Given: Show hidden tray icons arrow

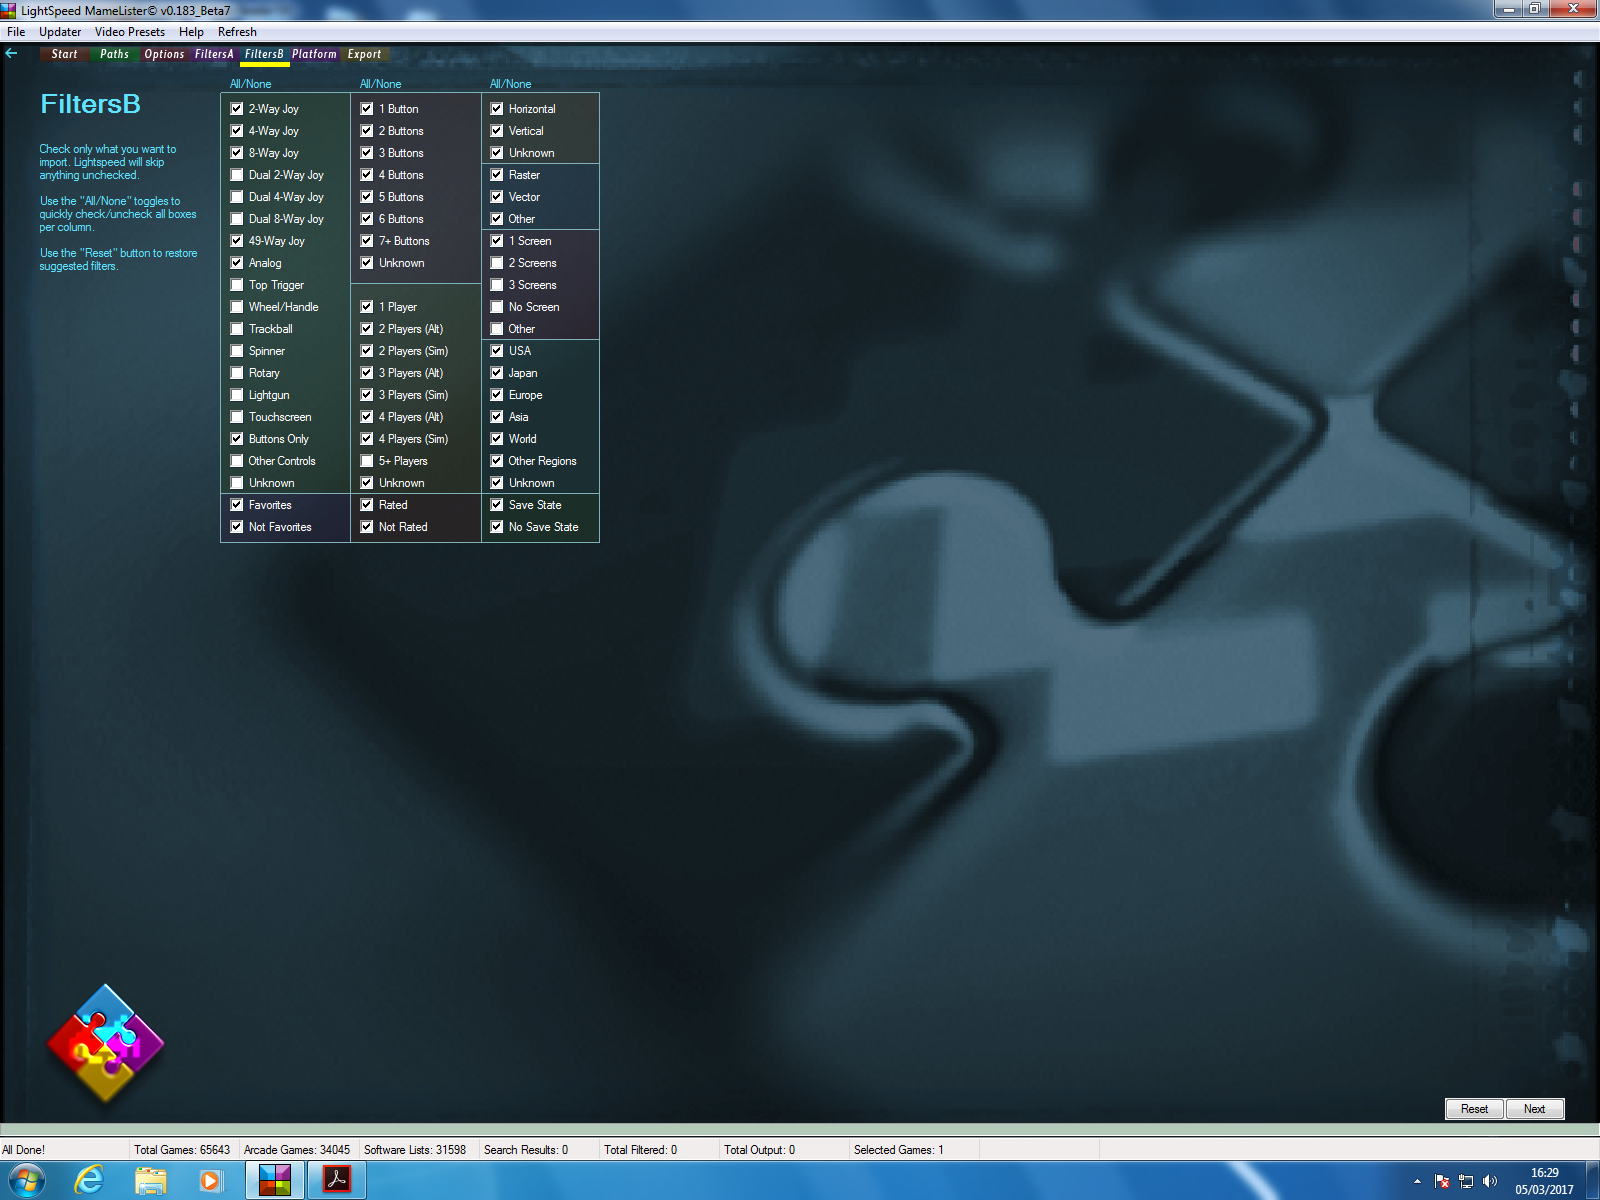Looking at the screenshot, I should pos(1417,1181).
